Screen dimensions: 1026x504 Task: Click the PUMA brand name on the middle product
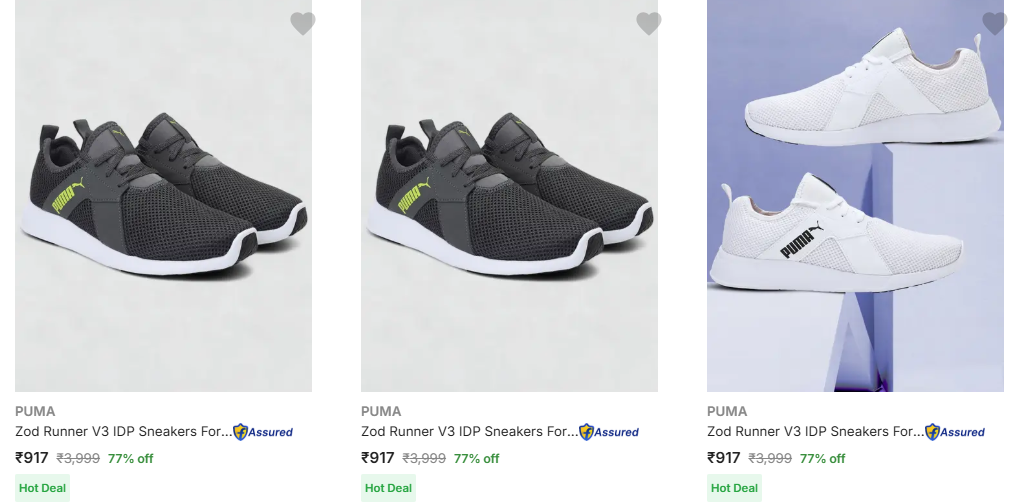(x=381, y=411)
